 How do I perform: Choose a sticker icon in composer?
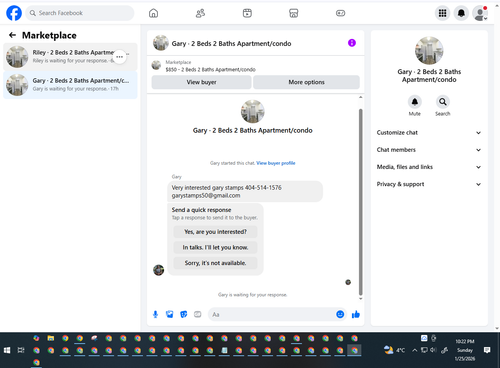[x=184, y=314]
